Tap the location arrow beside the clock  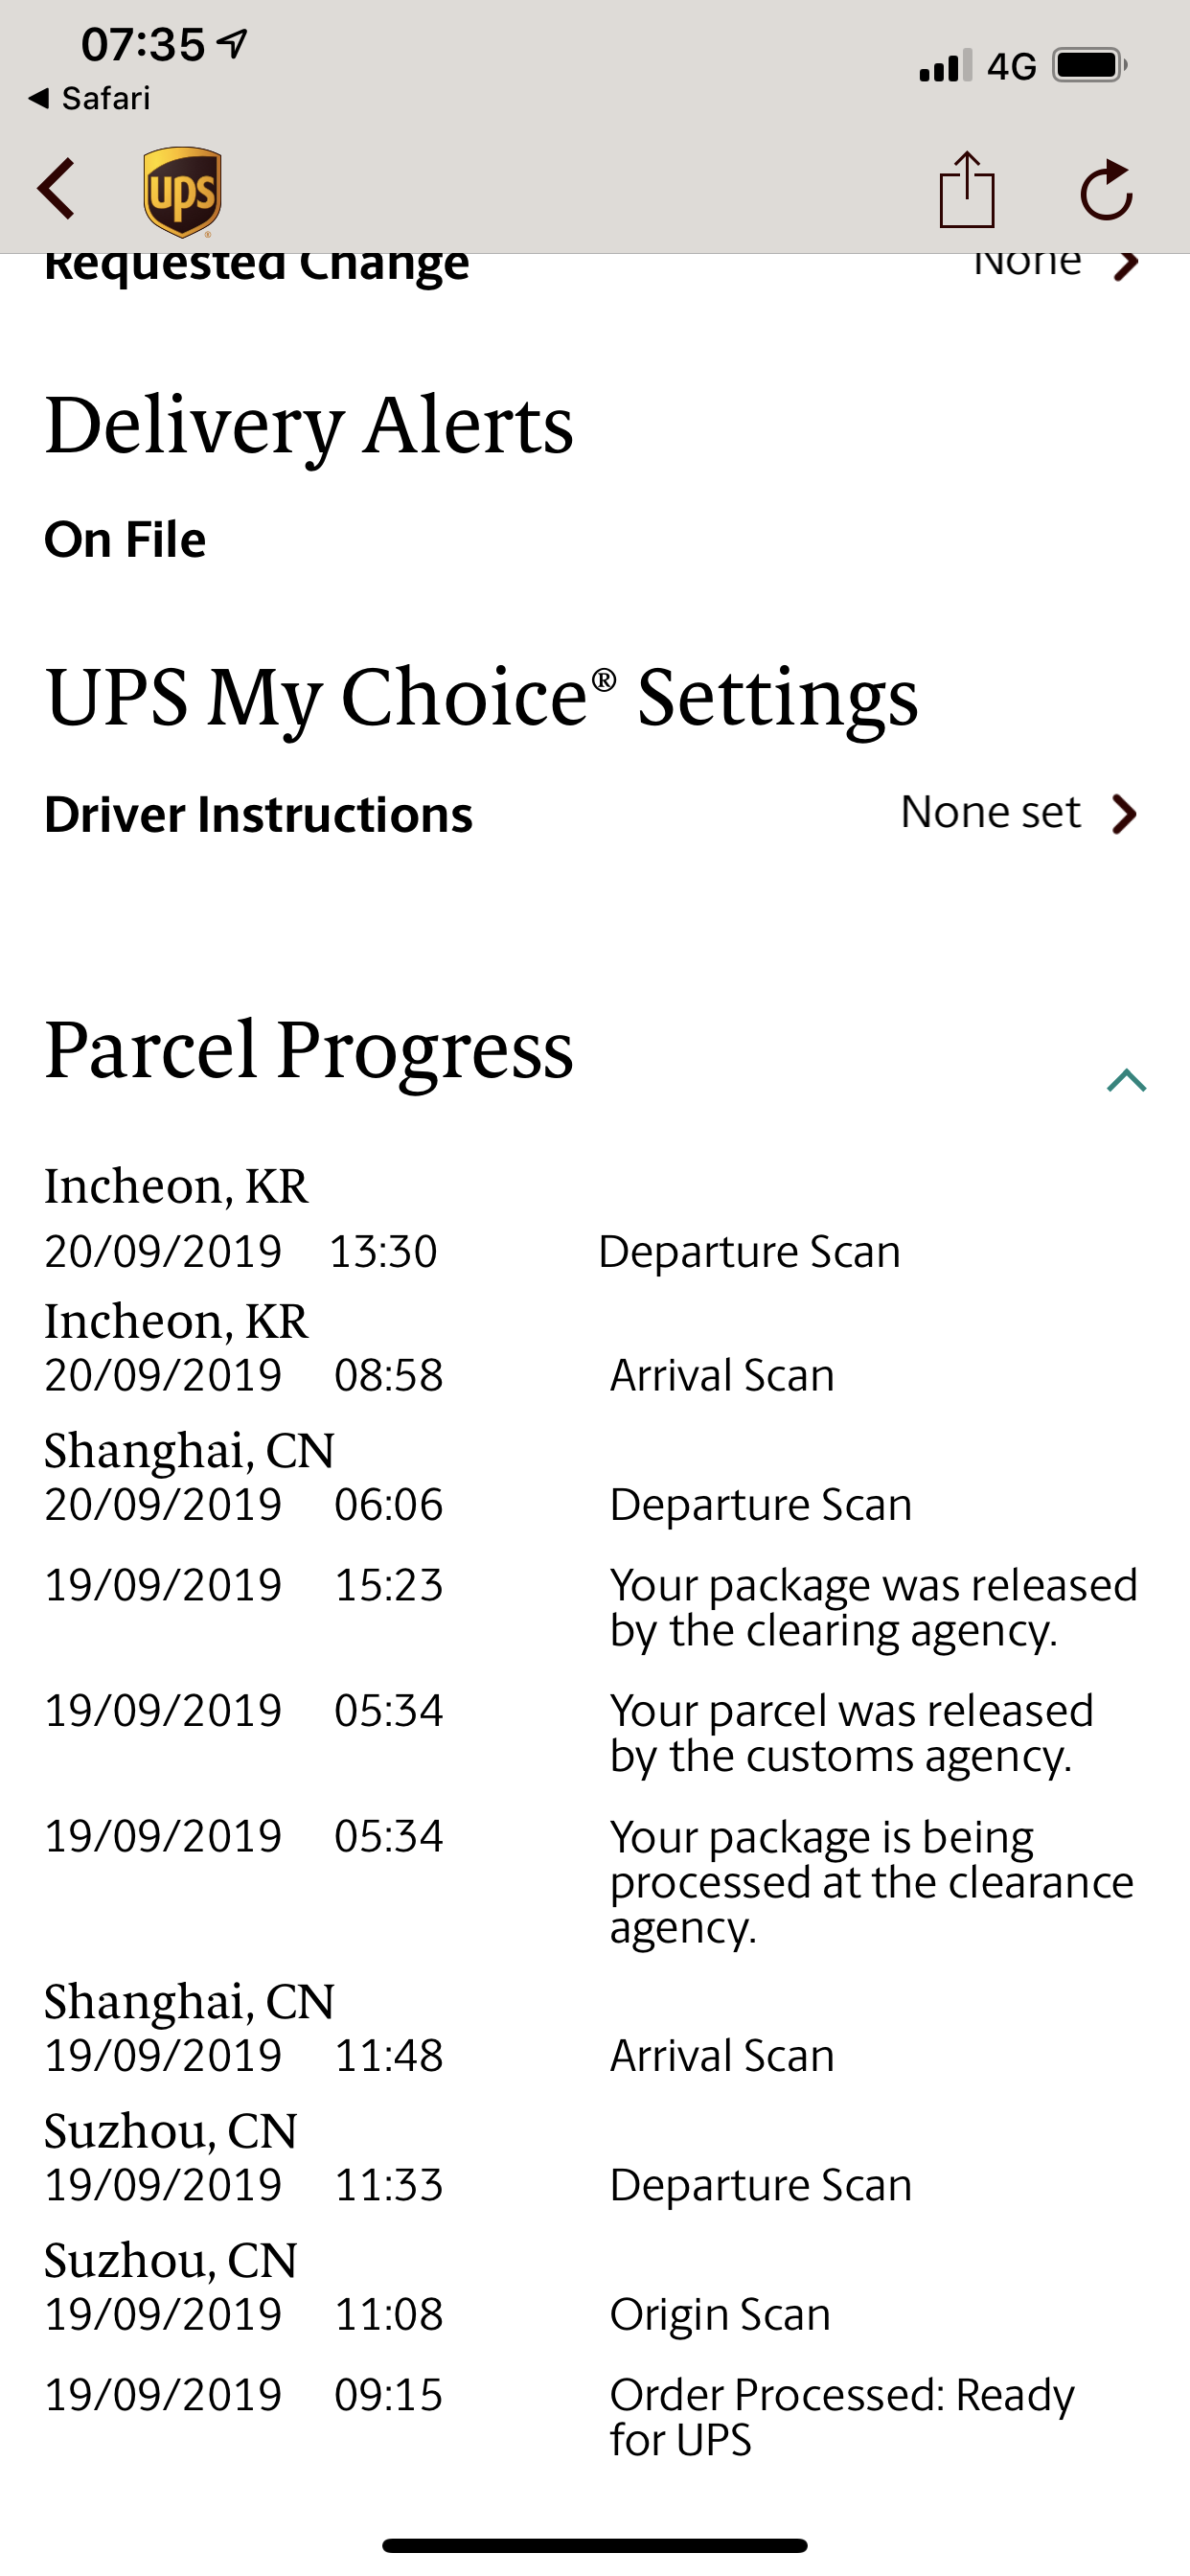point(233,43)
